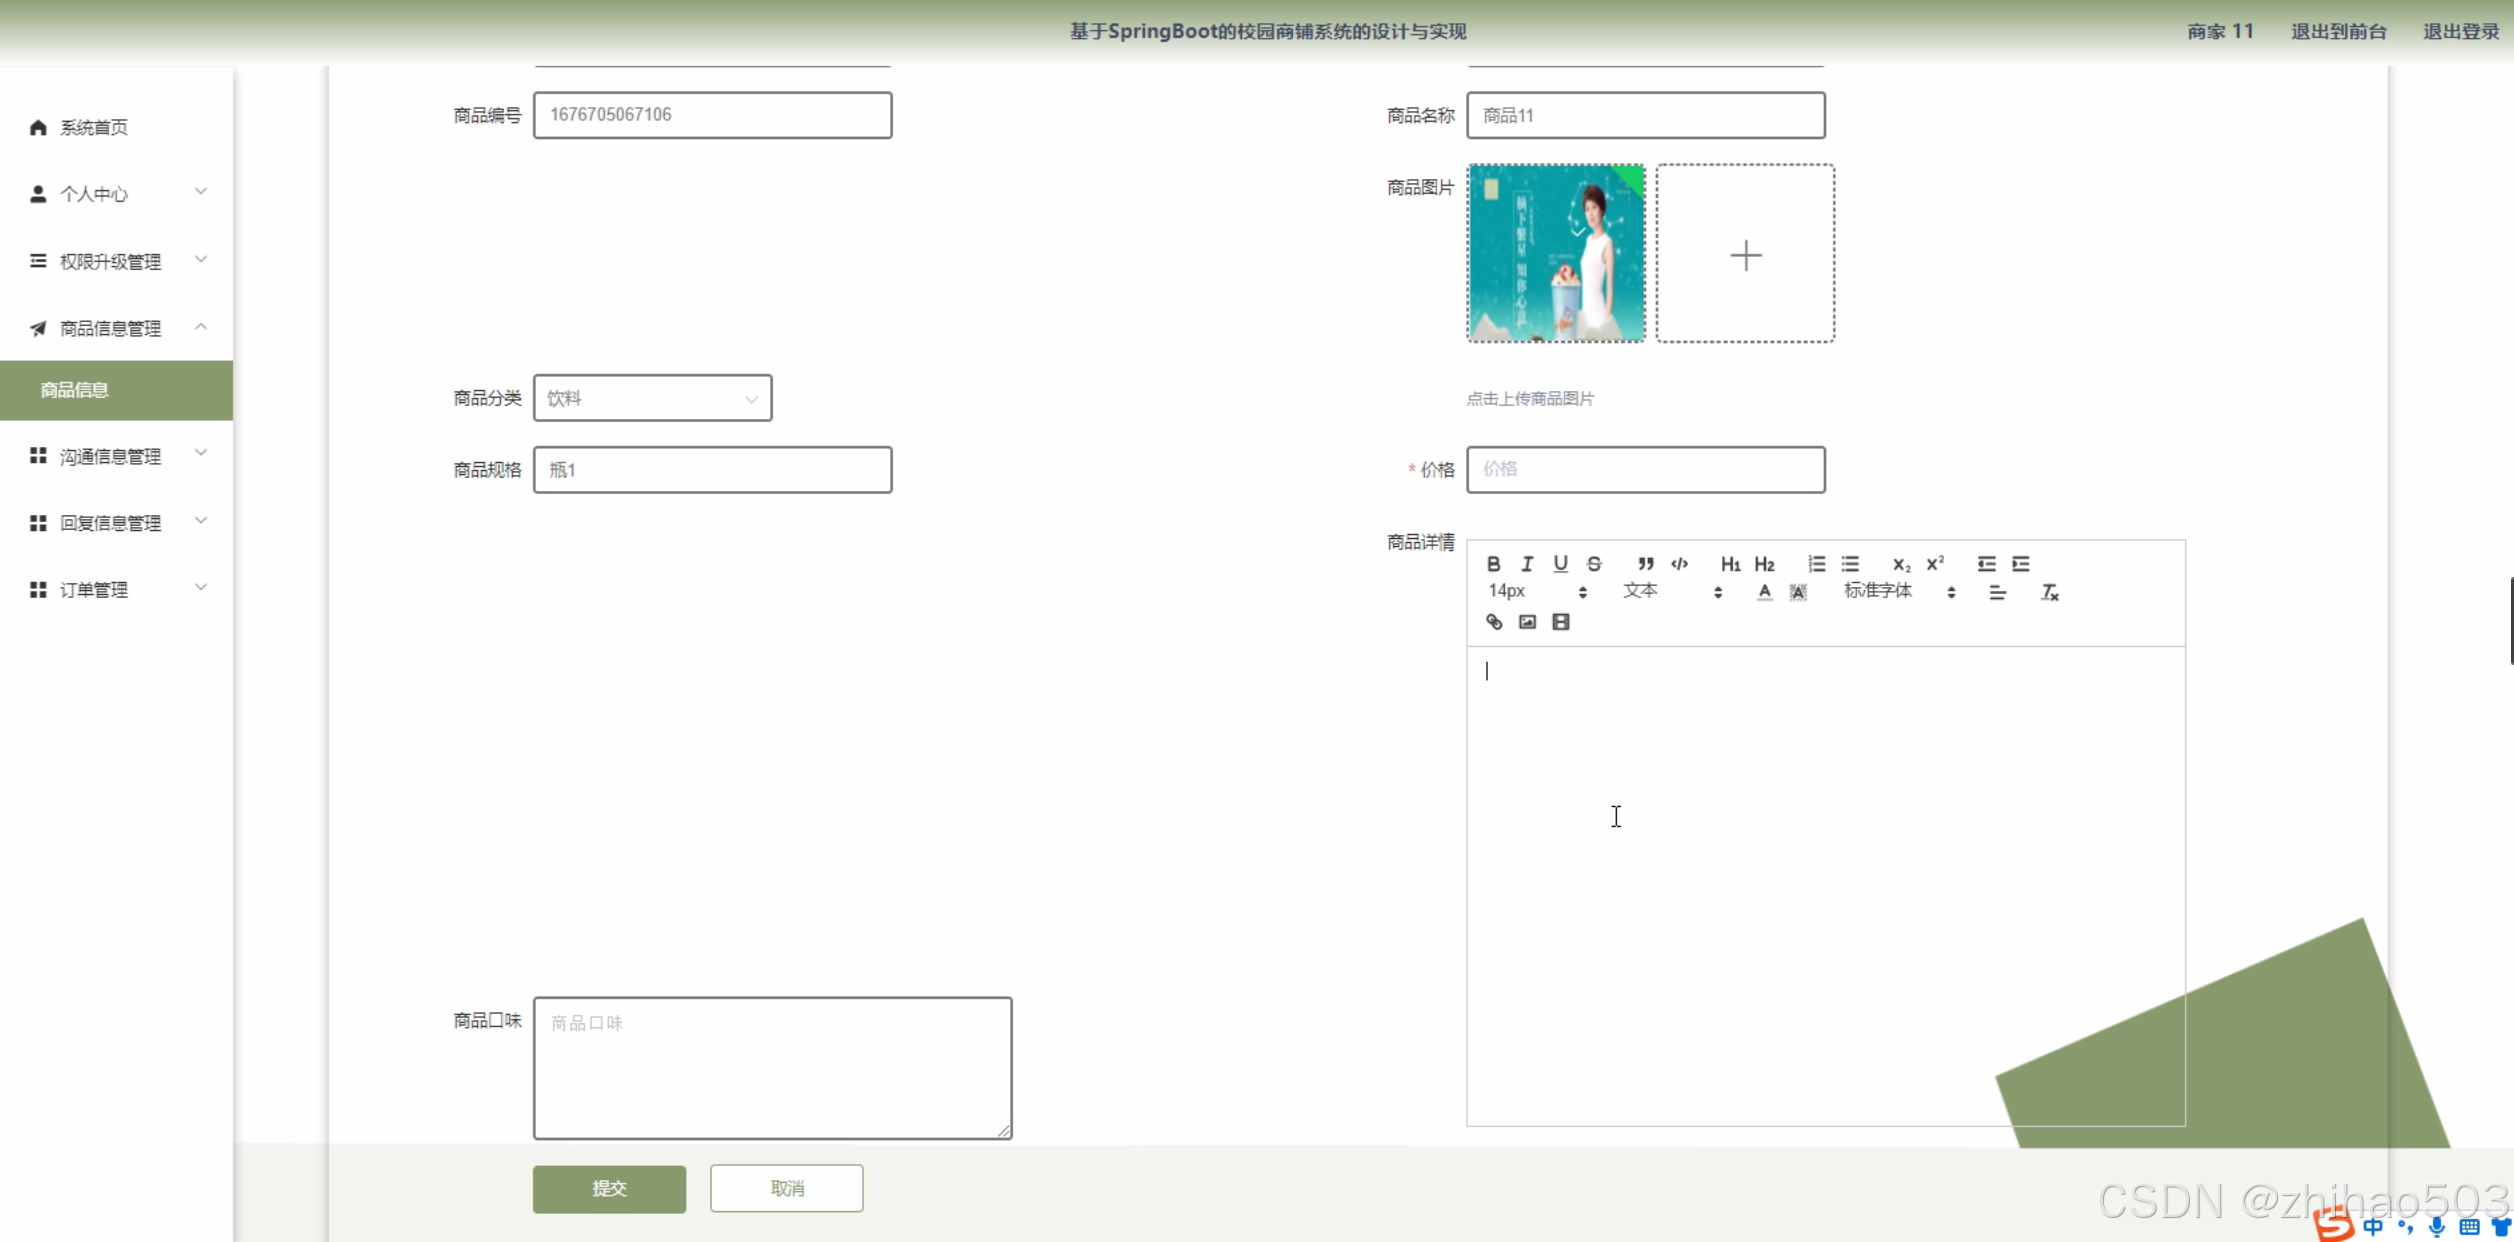Screen dimensions: 2514x1242
Task: Insert a code block
Action: coord(1680,564)
